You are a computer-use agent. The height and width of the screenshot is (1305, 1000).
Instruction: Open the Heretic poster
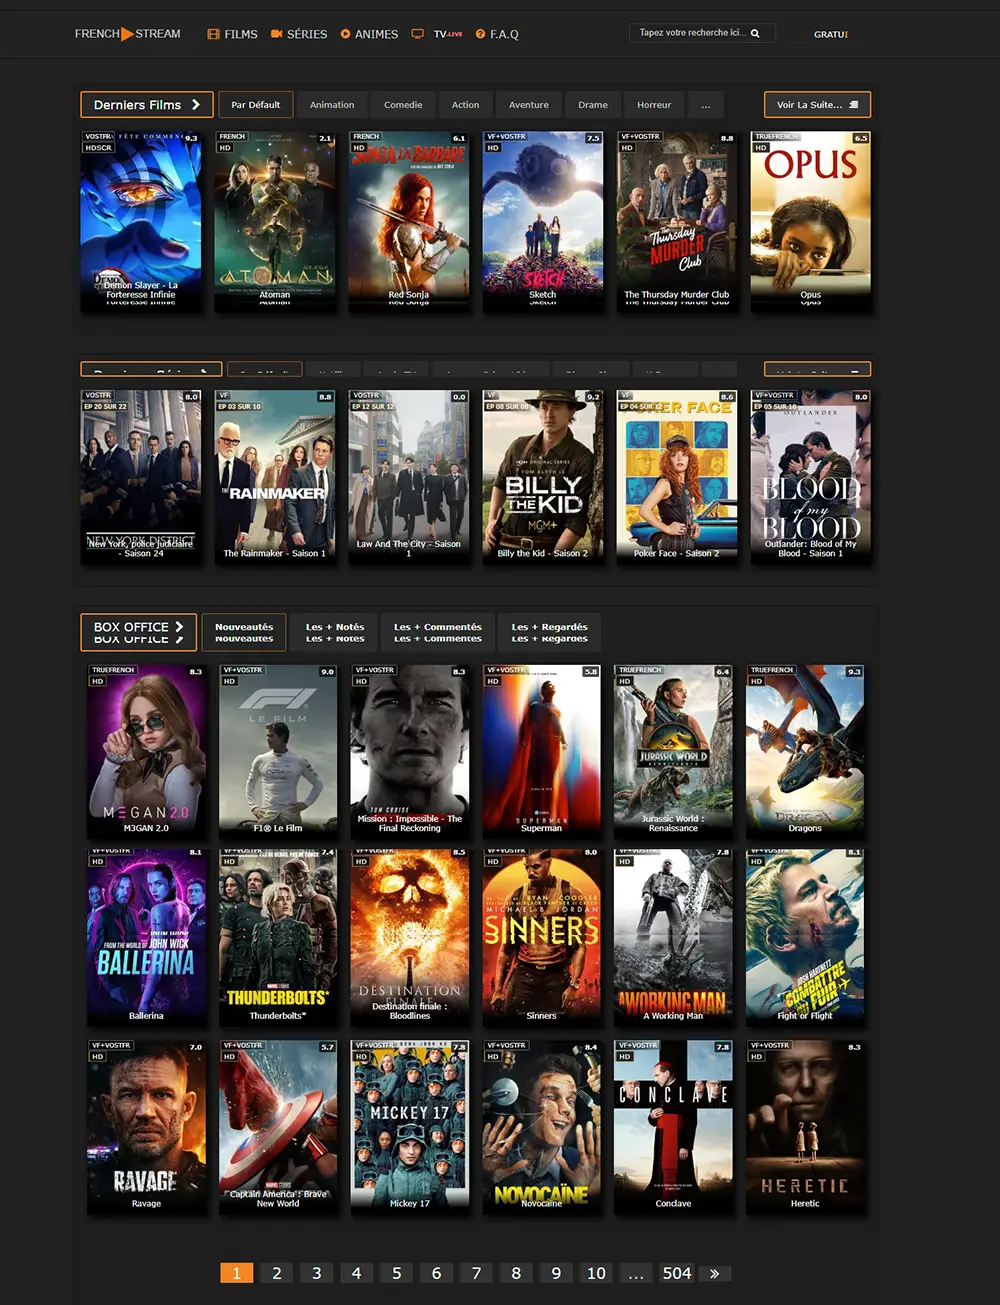(x=805, y=1127)
